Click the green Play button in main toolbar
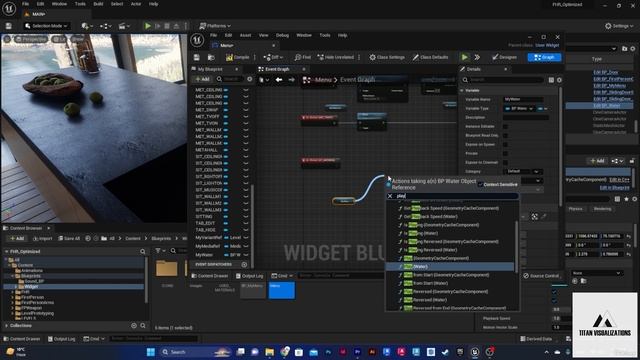The image size is (640, 360). pyautogui.click(x=148, y=26)
